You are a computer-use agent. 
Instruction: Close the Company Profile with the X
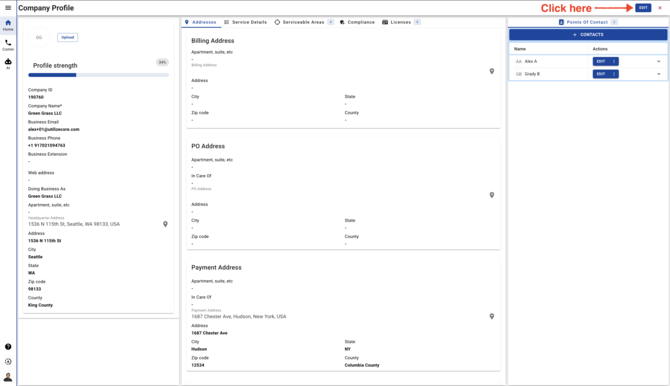pyautogui.click(x=660, y=8)
